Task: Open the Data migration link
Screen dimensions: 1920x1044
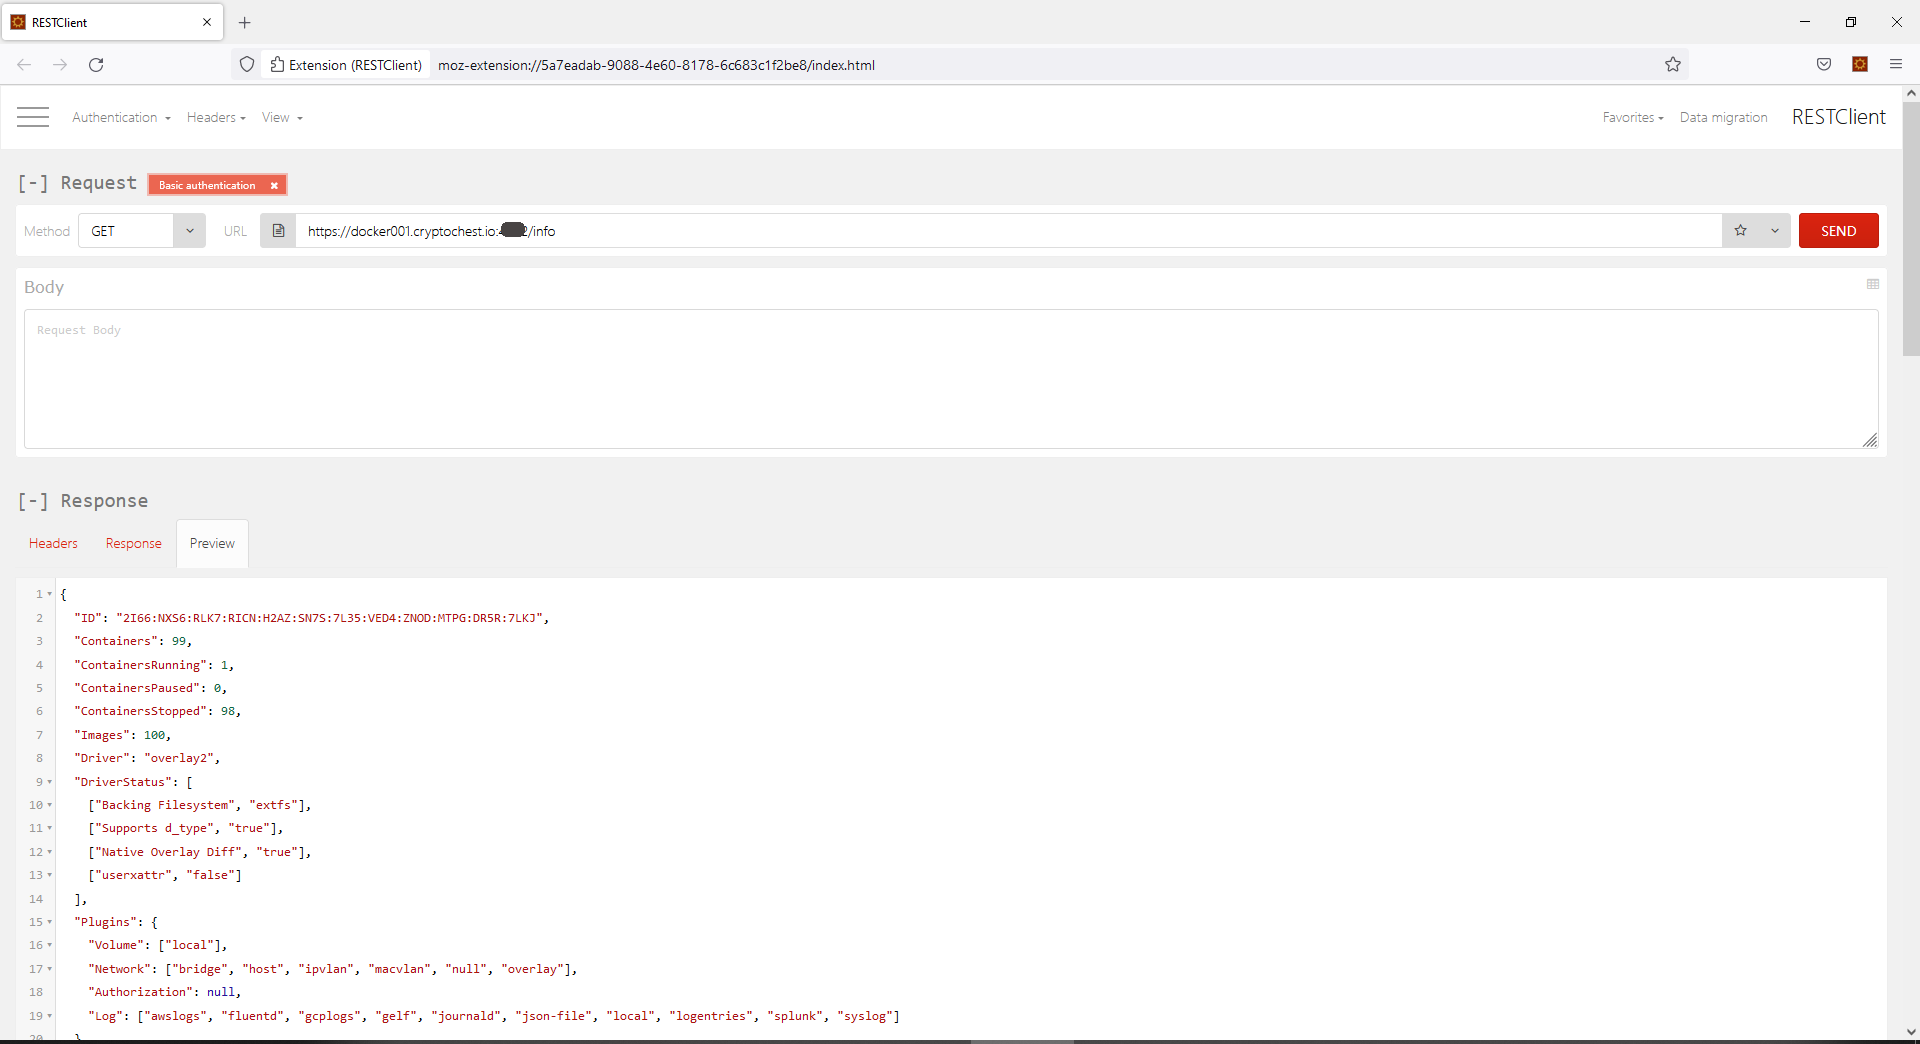Action: point(1723,118)
